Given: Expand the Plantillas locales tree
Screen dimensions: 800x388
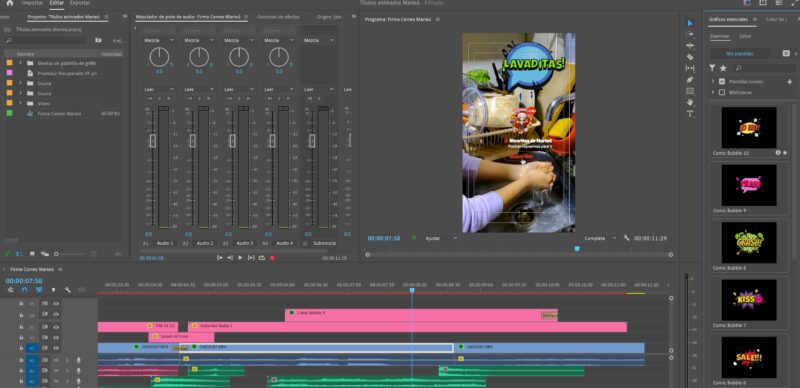Looking at the screenshot, I should point(713,81).
